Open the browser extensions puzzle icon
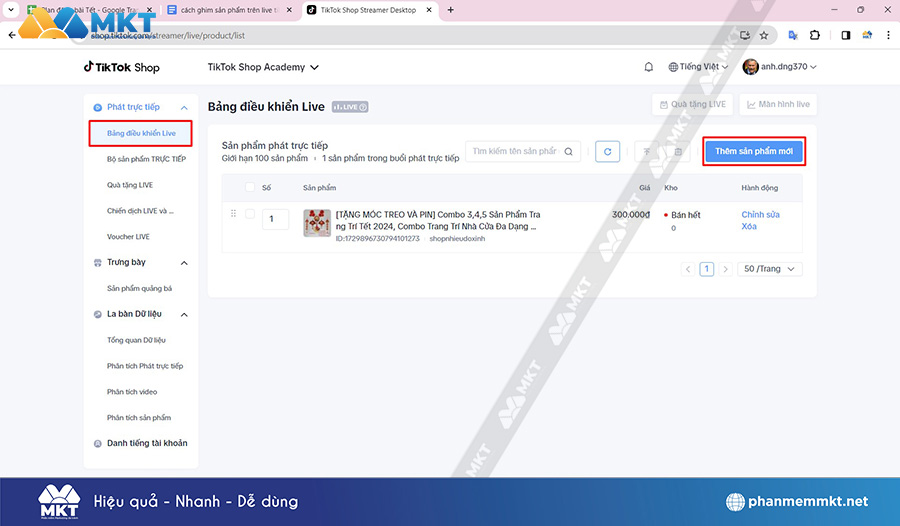Viewport: 900px width, 526px height. [x=814, y=36]
